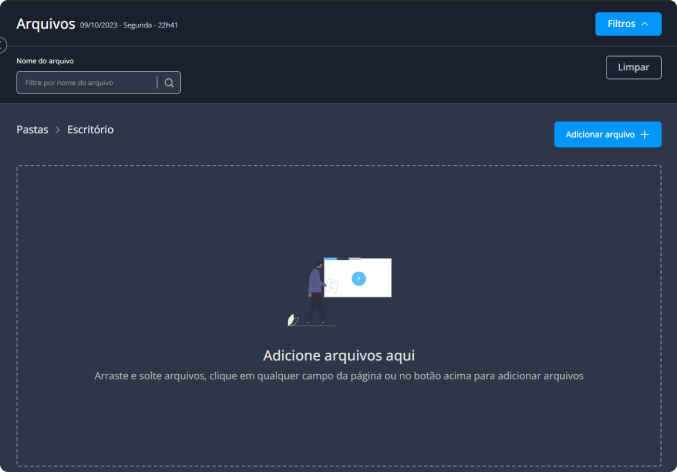Click the upload illustration in drop zone

(339, 291)
